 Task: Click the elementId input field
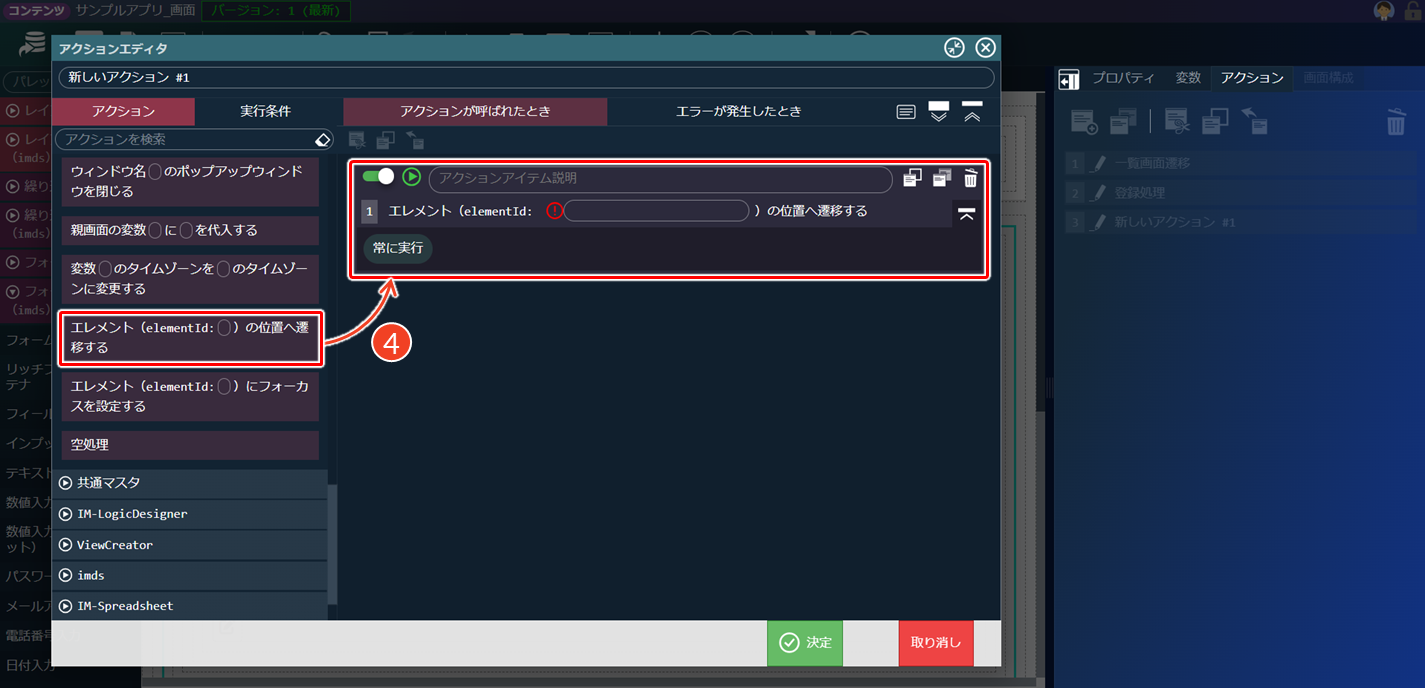[x=656, y=211]
